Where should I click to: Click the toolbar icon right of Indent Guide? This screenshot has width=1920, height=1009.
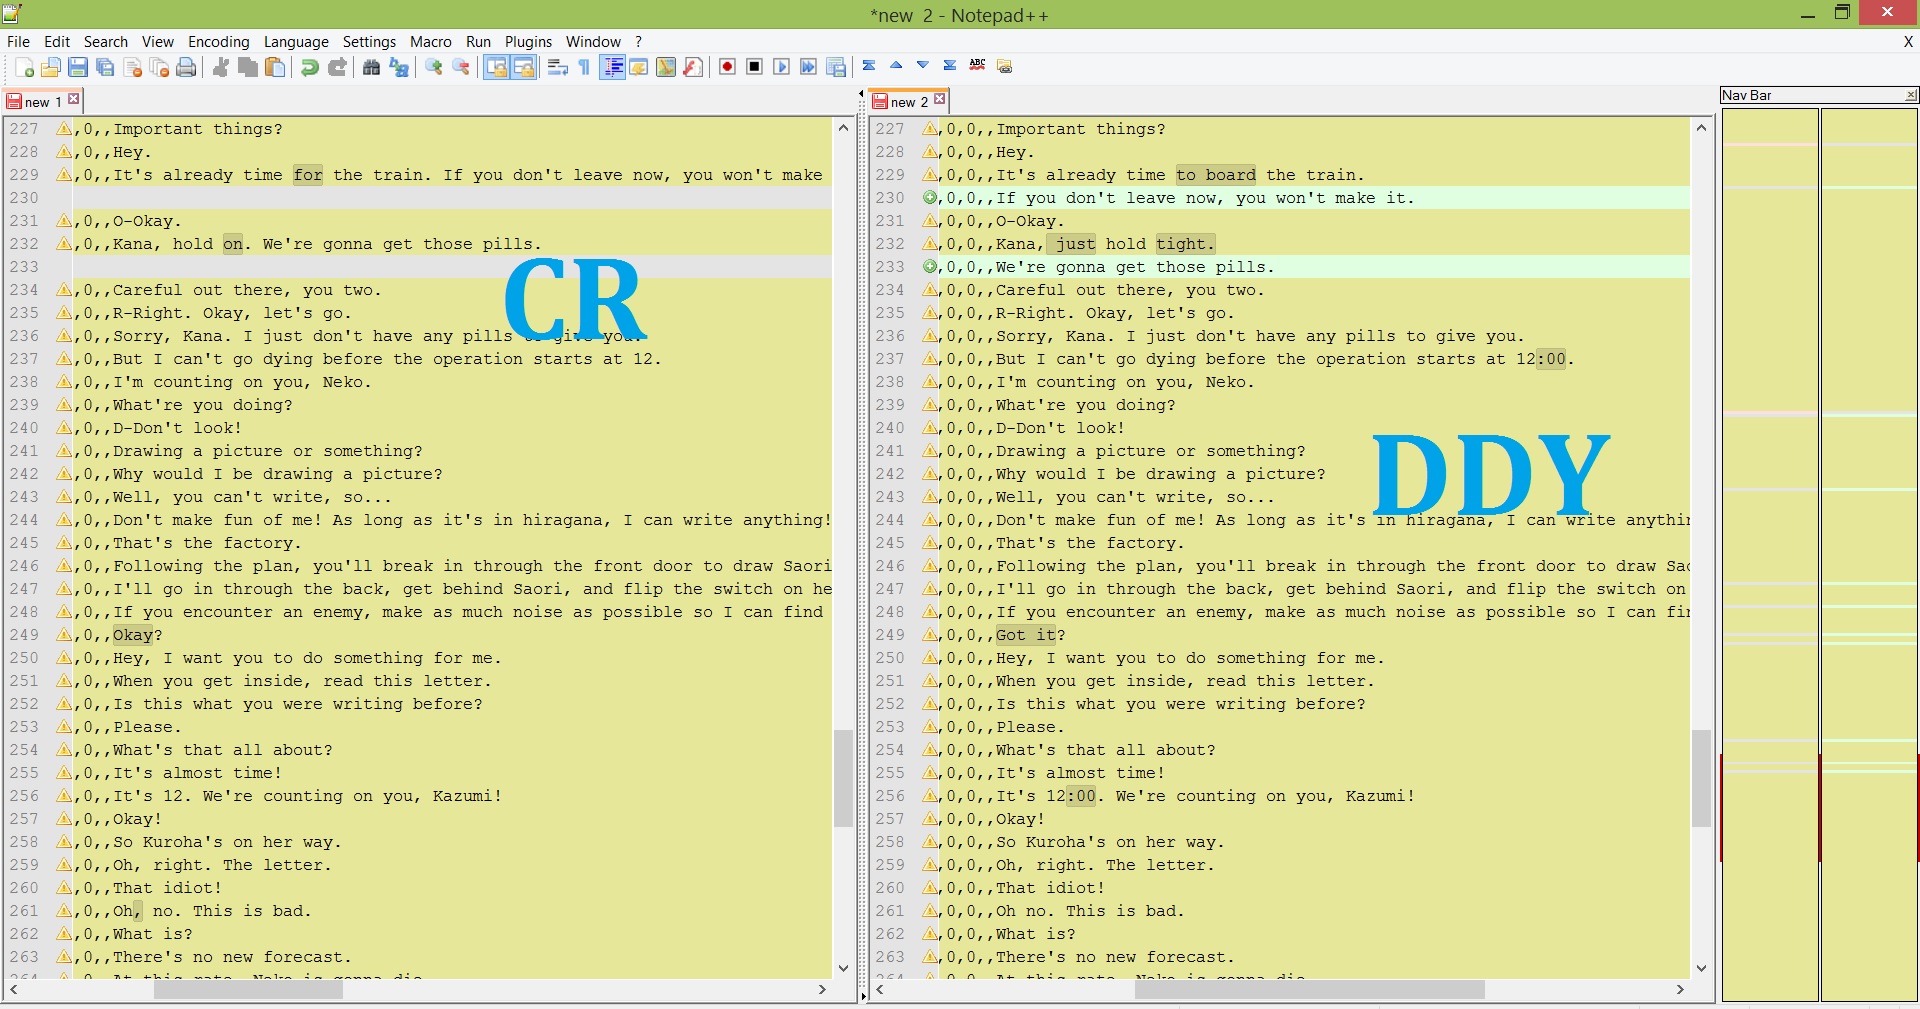pyautogui.click(x=639, y=67)
